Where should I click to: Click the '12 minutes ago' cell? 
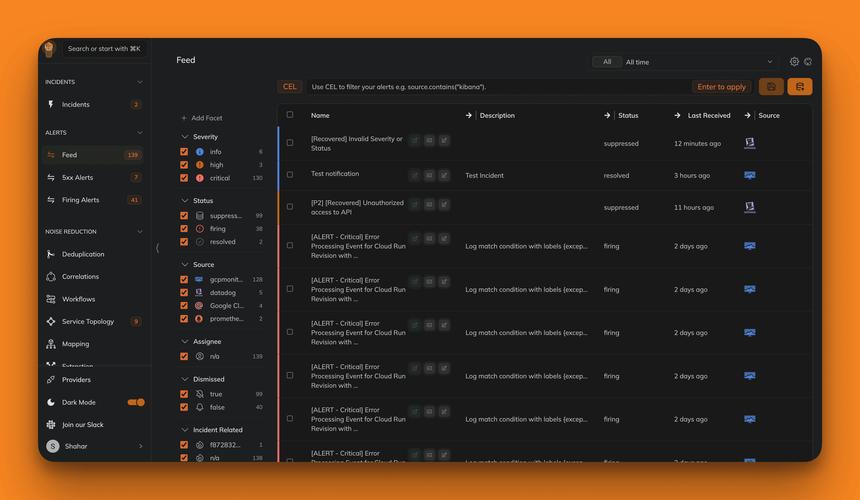[x=698, y=144]
